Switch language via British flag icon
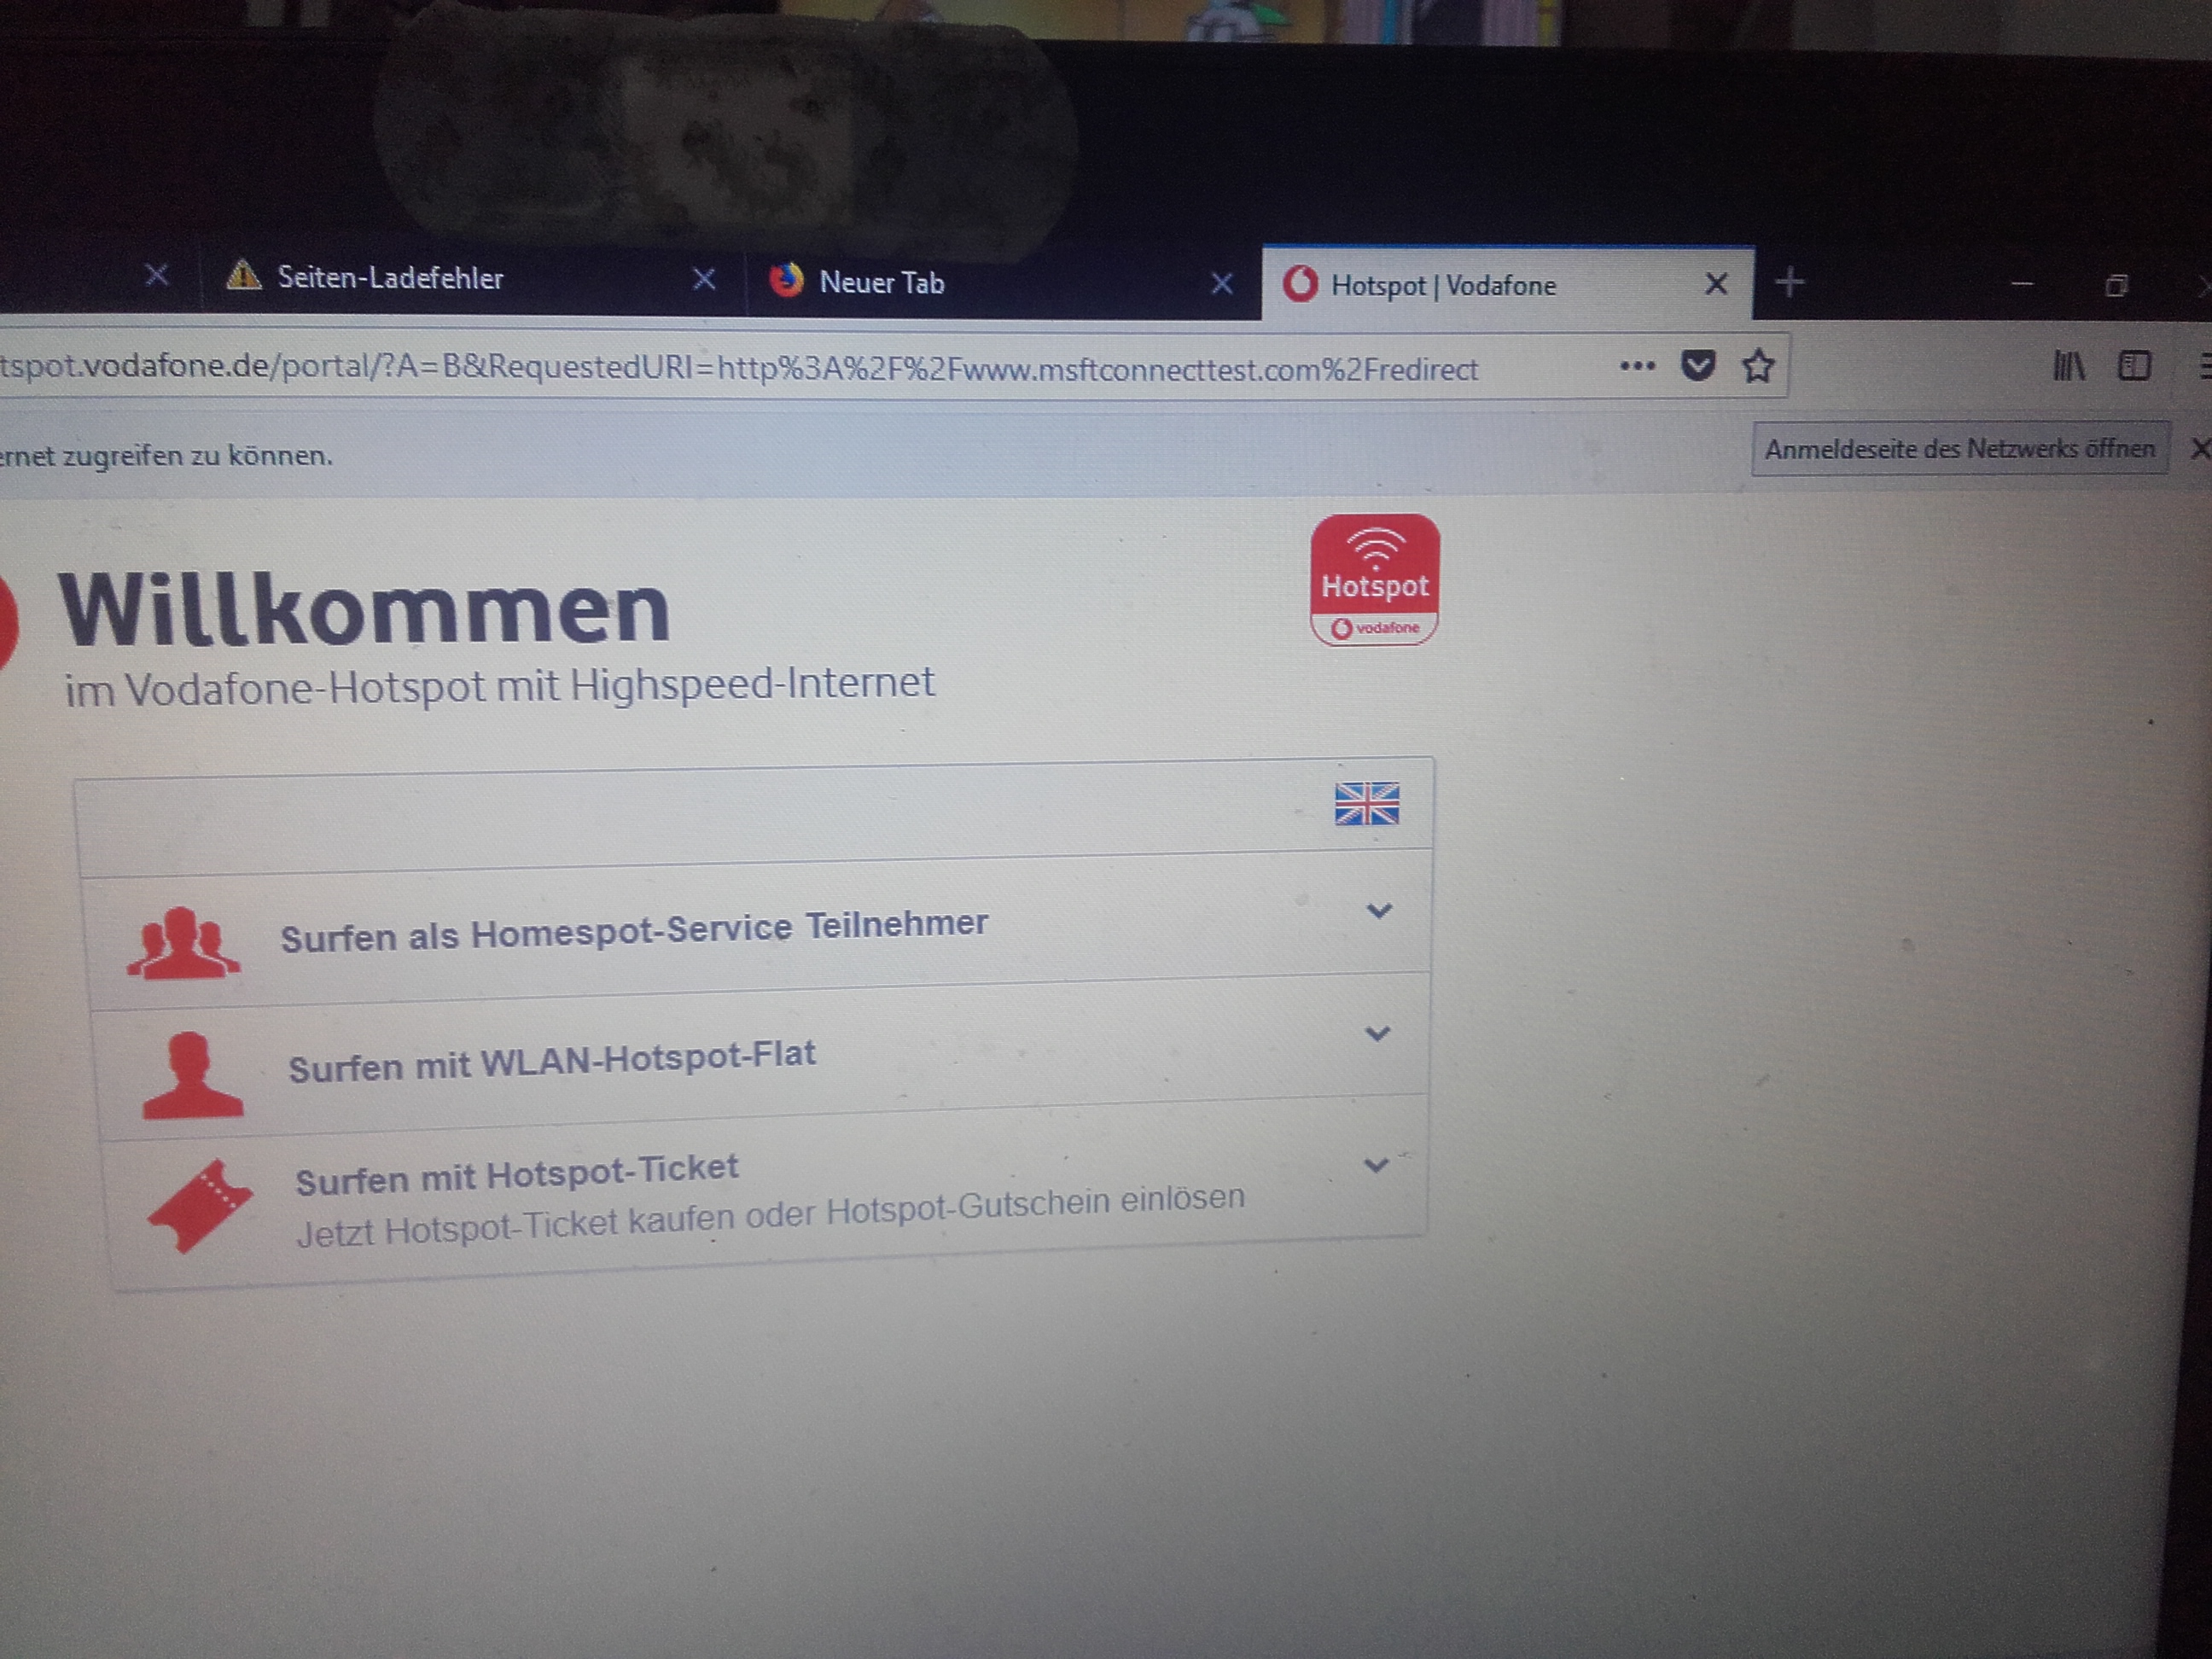Image resolution: width=2212 pixels, height=1659 pixels. [x=1366, y=804]
